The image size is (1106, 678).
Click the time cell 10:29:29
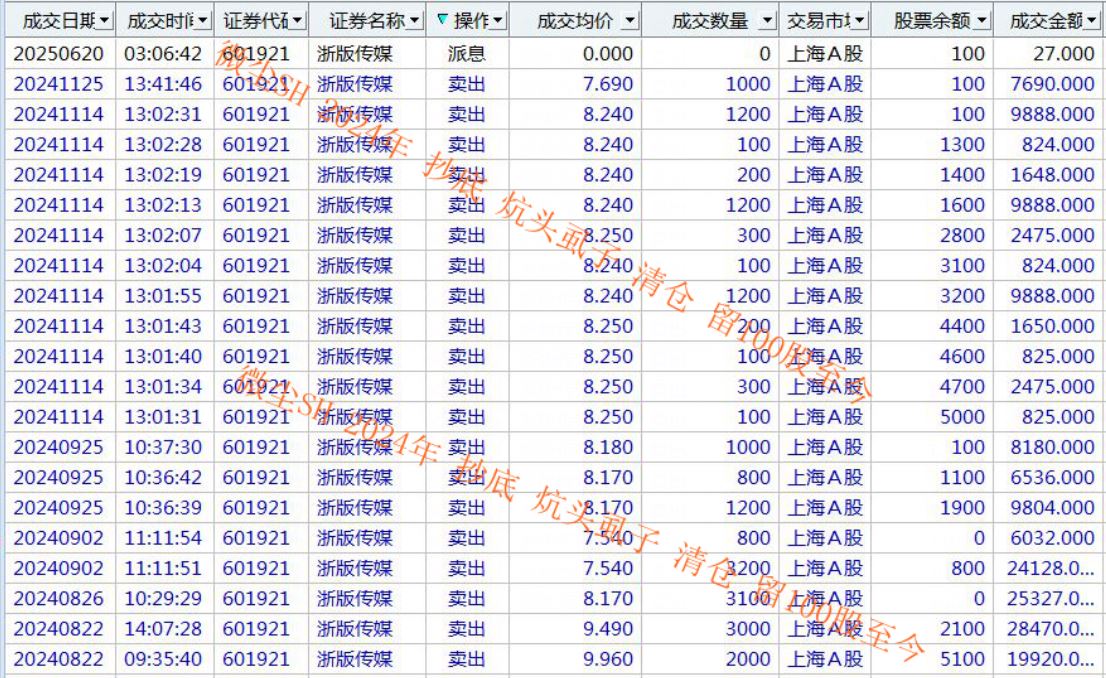(x=163, y=598)
